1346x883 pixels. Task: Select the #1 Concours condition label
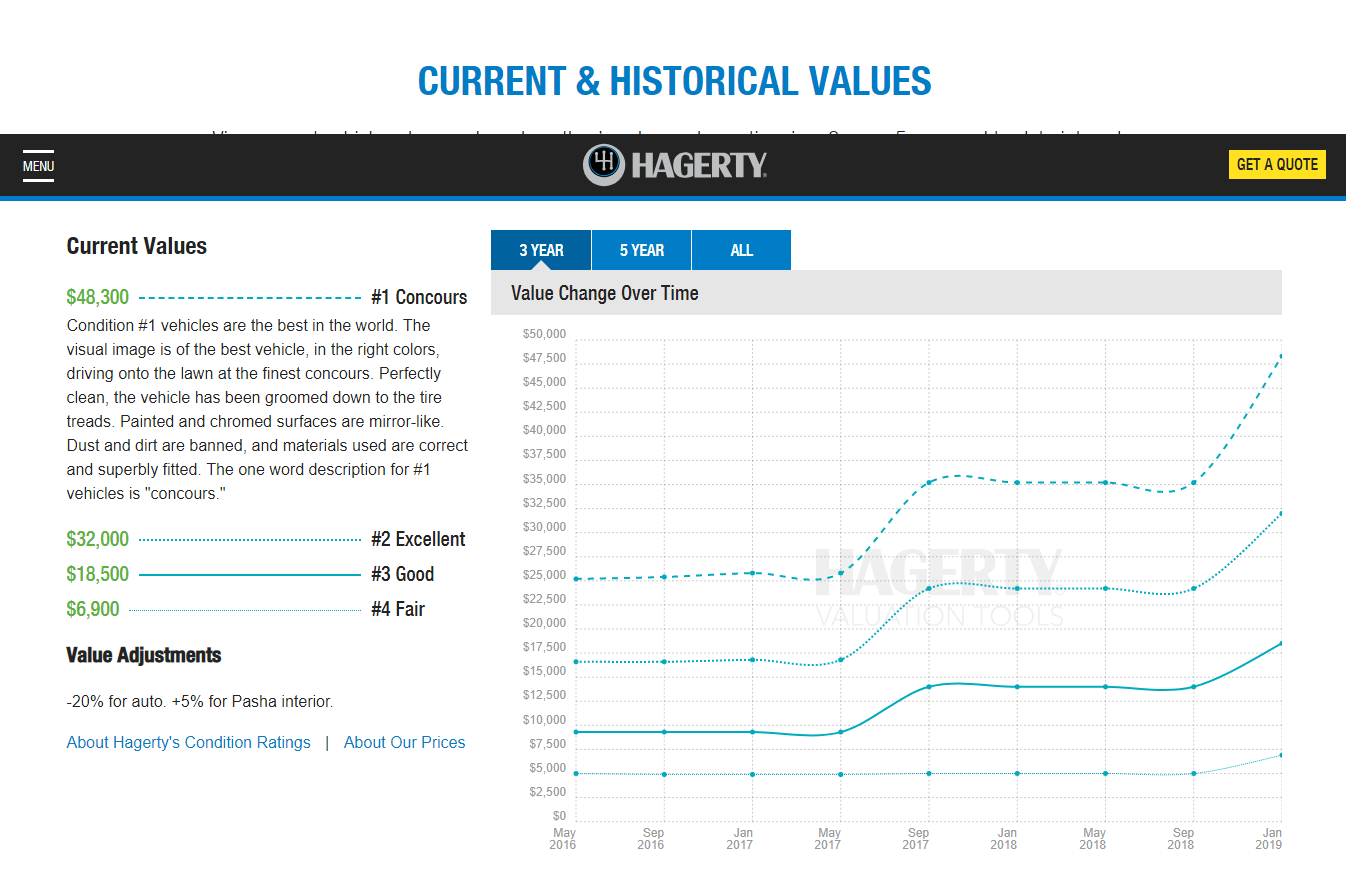coord(419,297)
